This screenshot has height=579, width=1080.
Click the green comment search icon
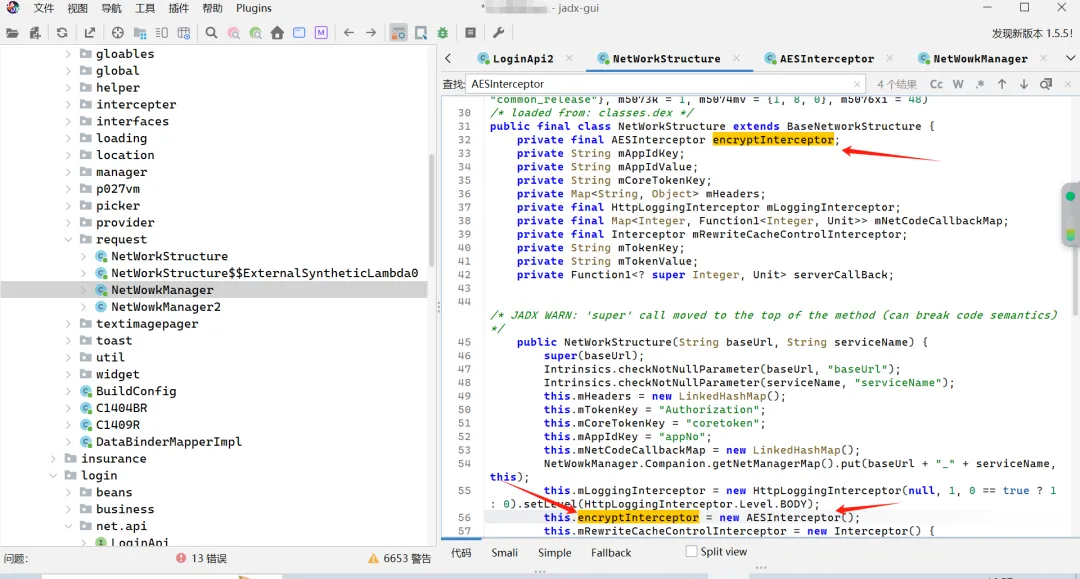256,33
